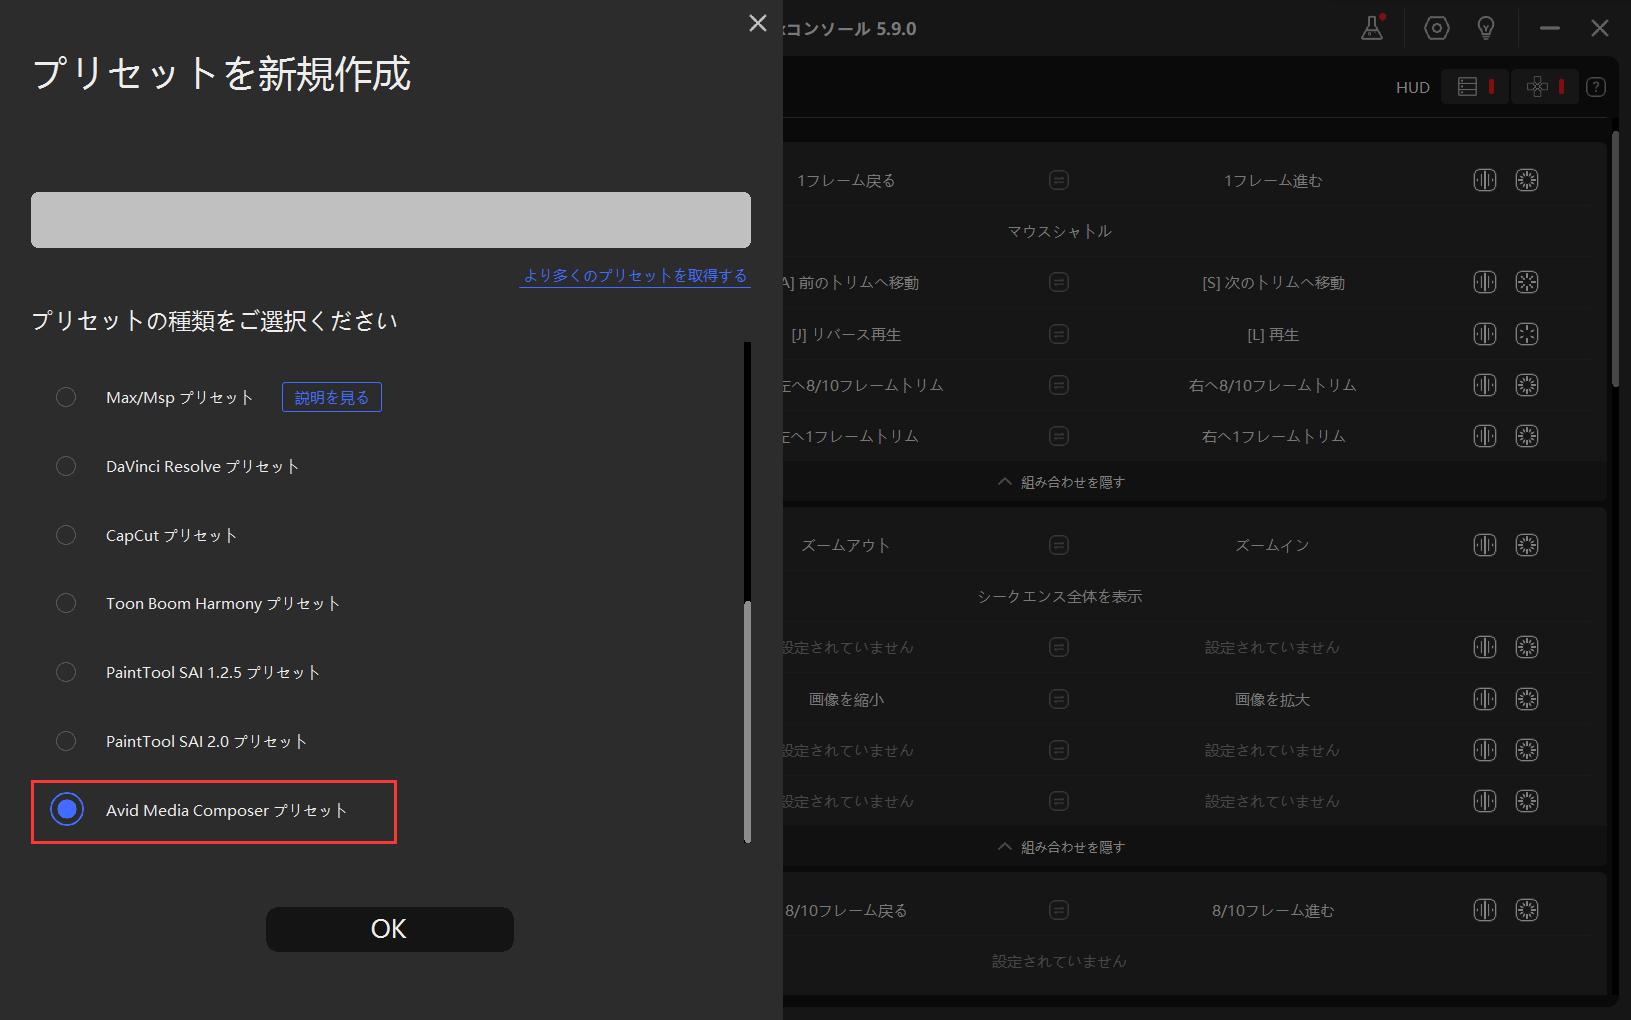The width and height of the screenshot is (1631, 1020).
Task: Click the preset type list scrollbar
Action: click(x=747, y=720)
